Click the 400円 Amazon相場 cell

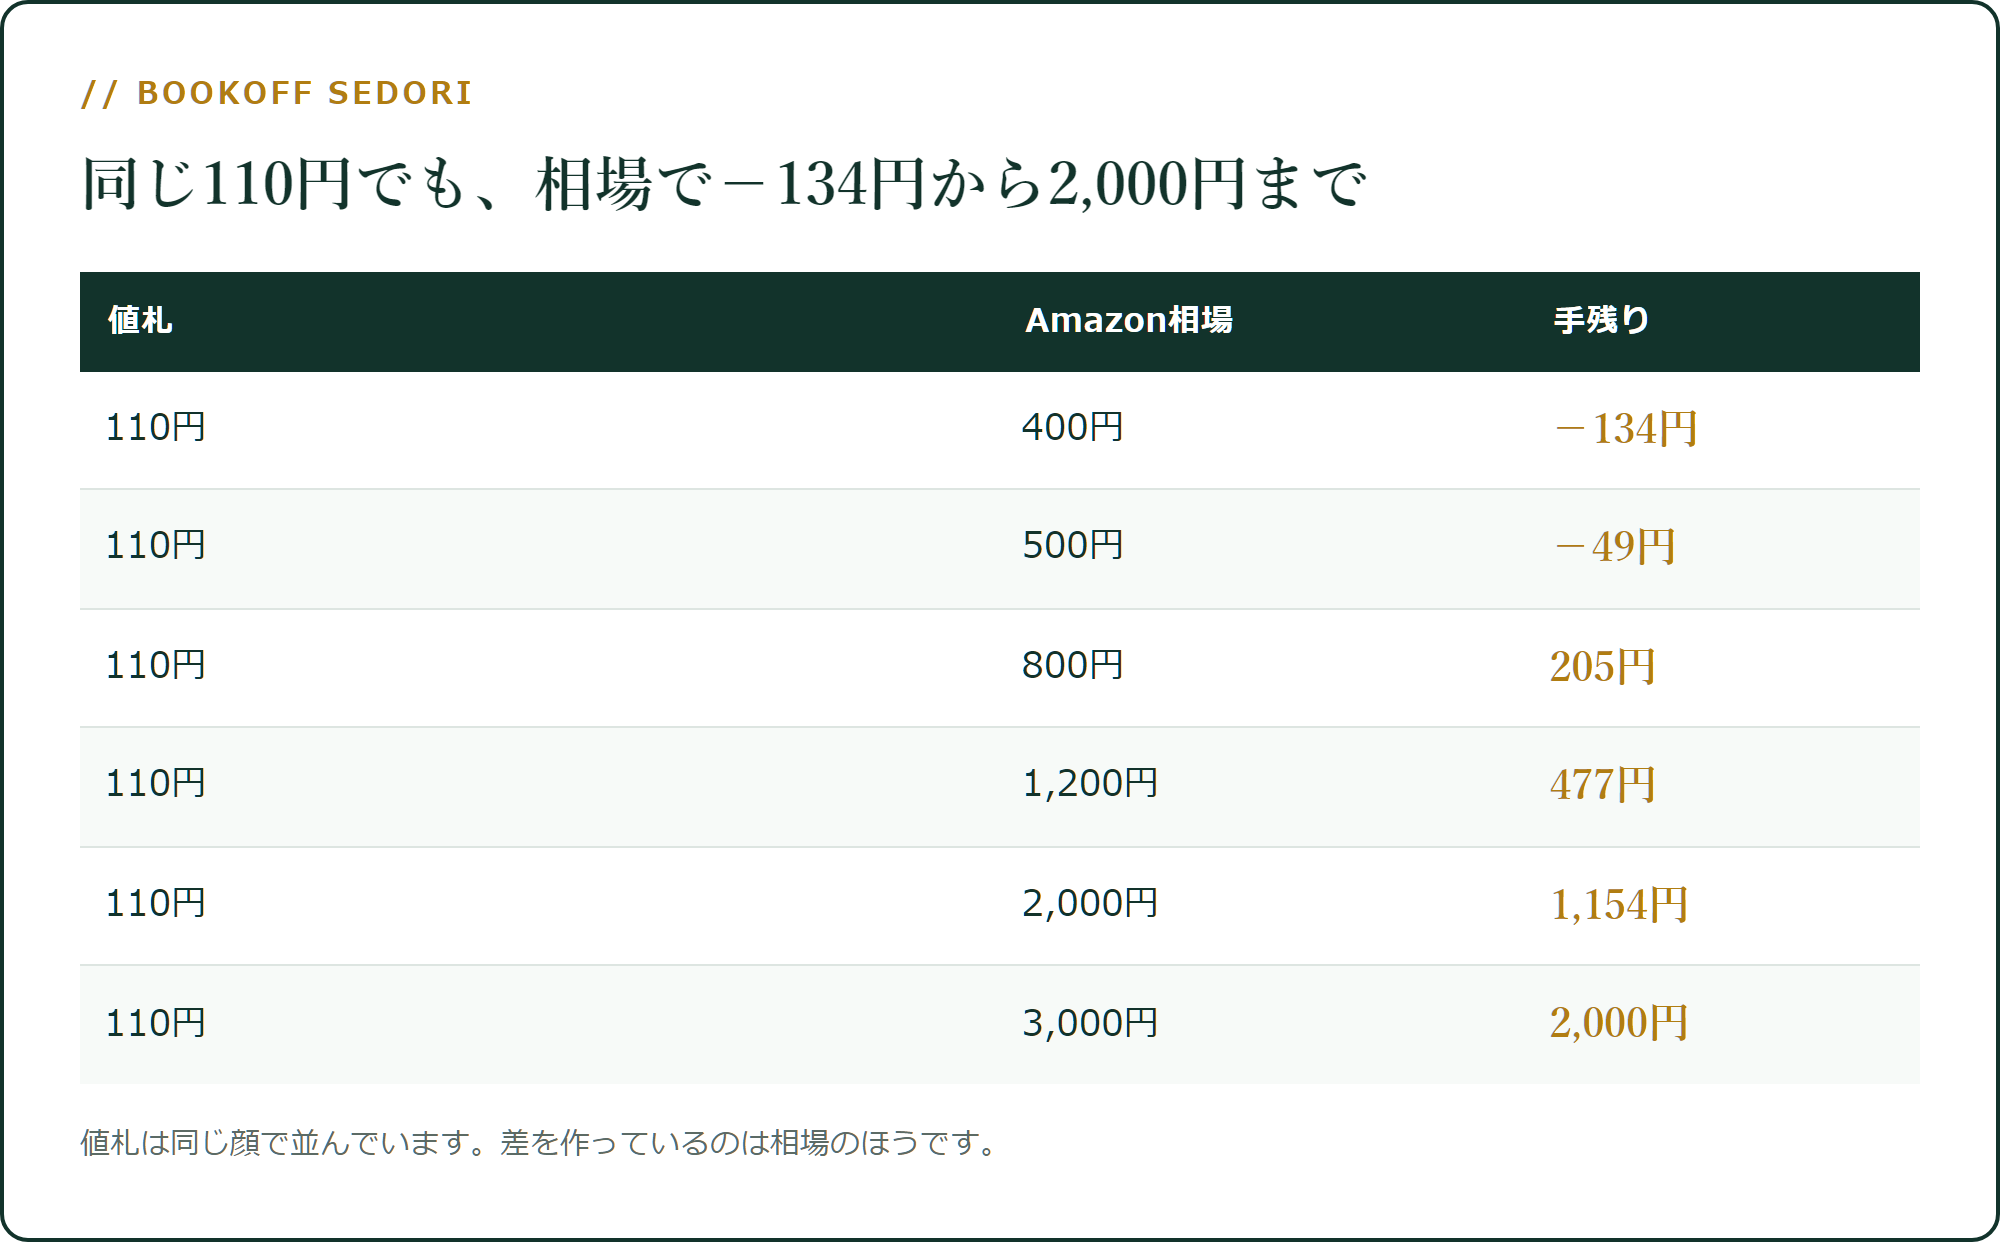pyautogui.click(x=1072, y=427)
